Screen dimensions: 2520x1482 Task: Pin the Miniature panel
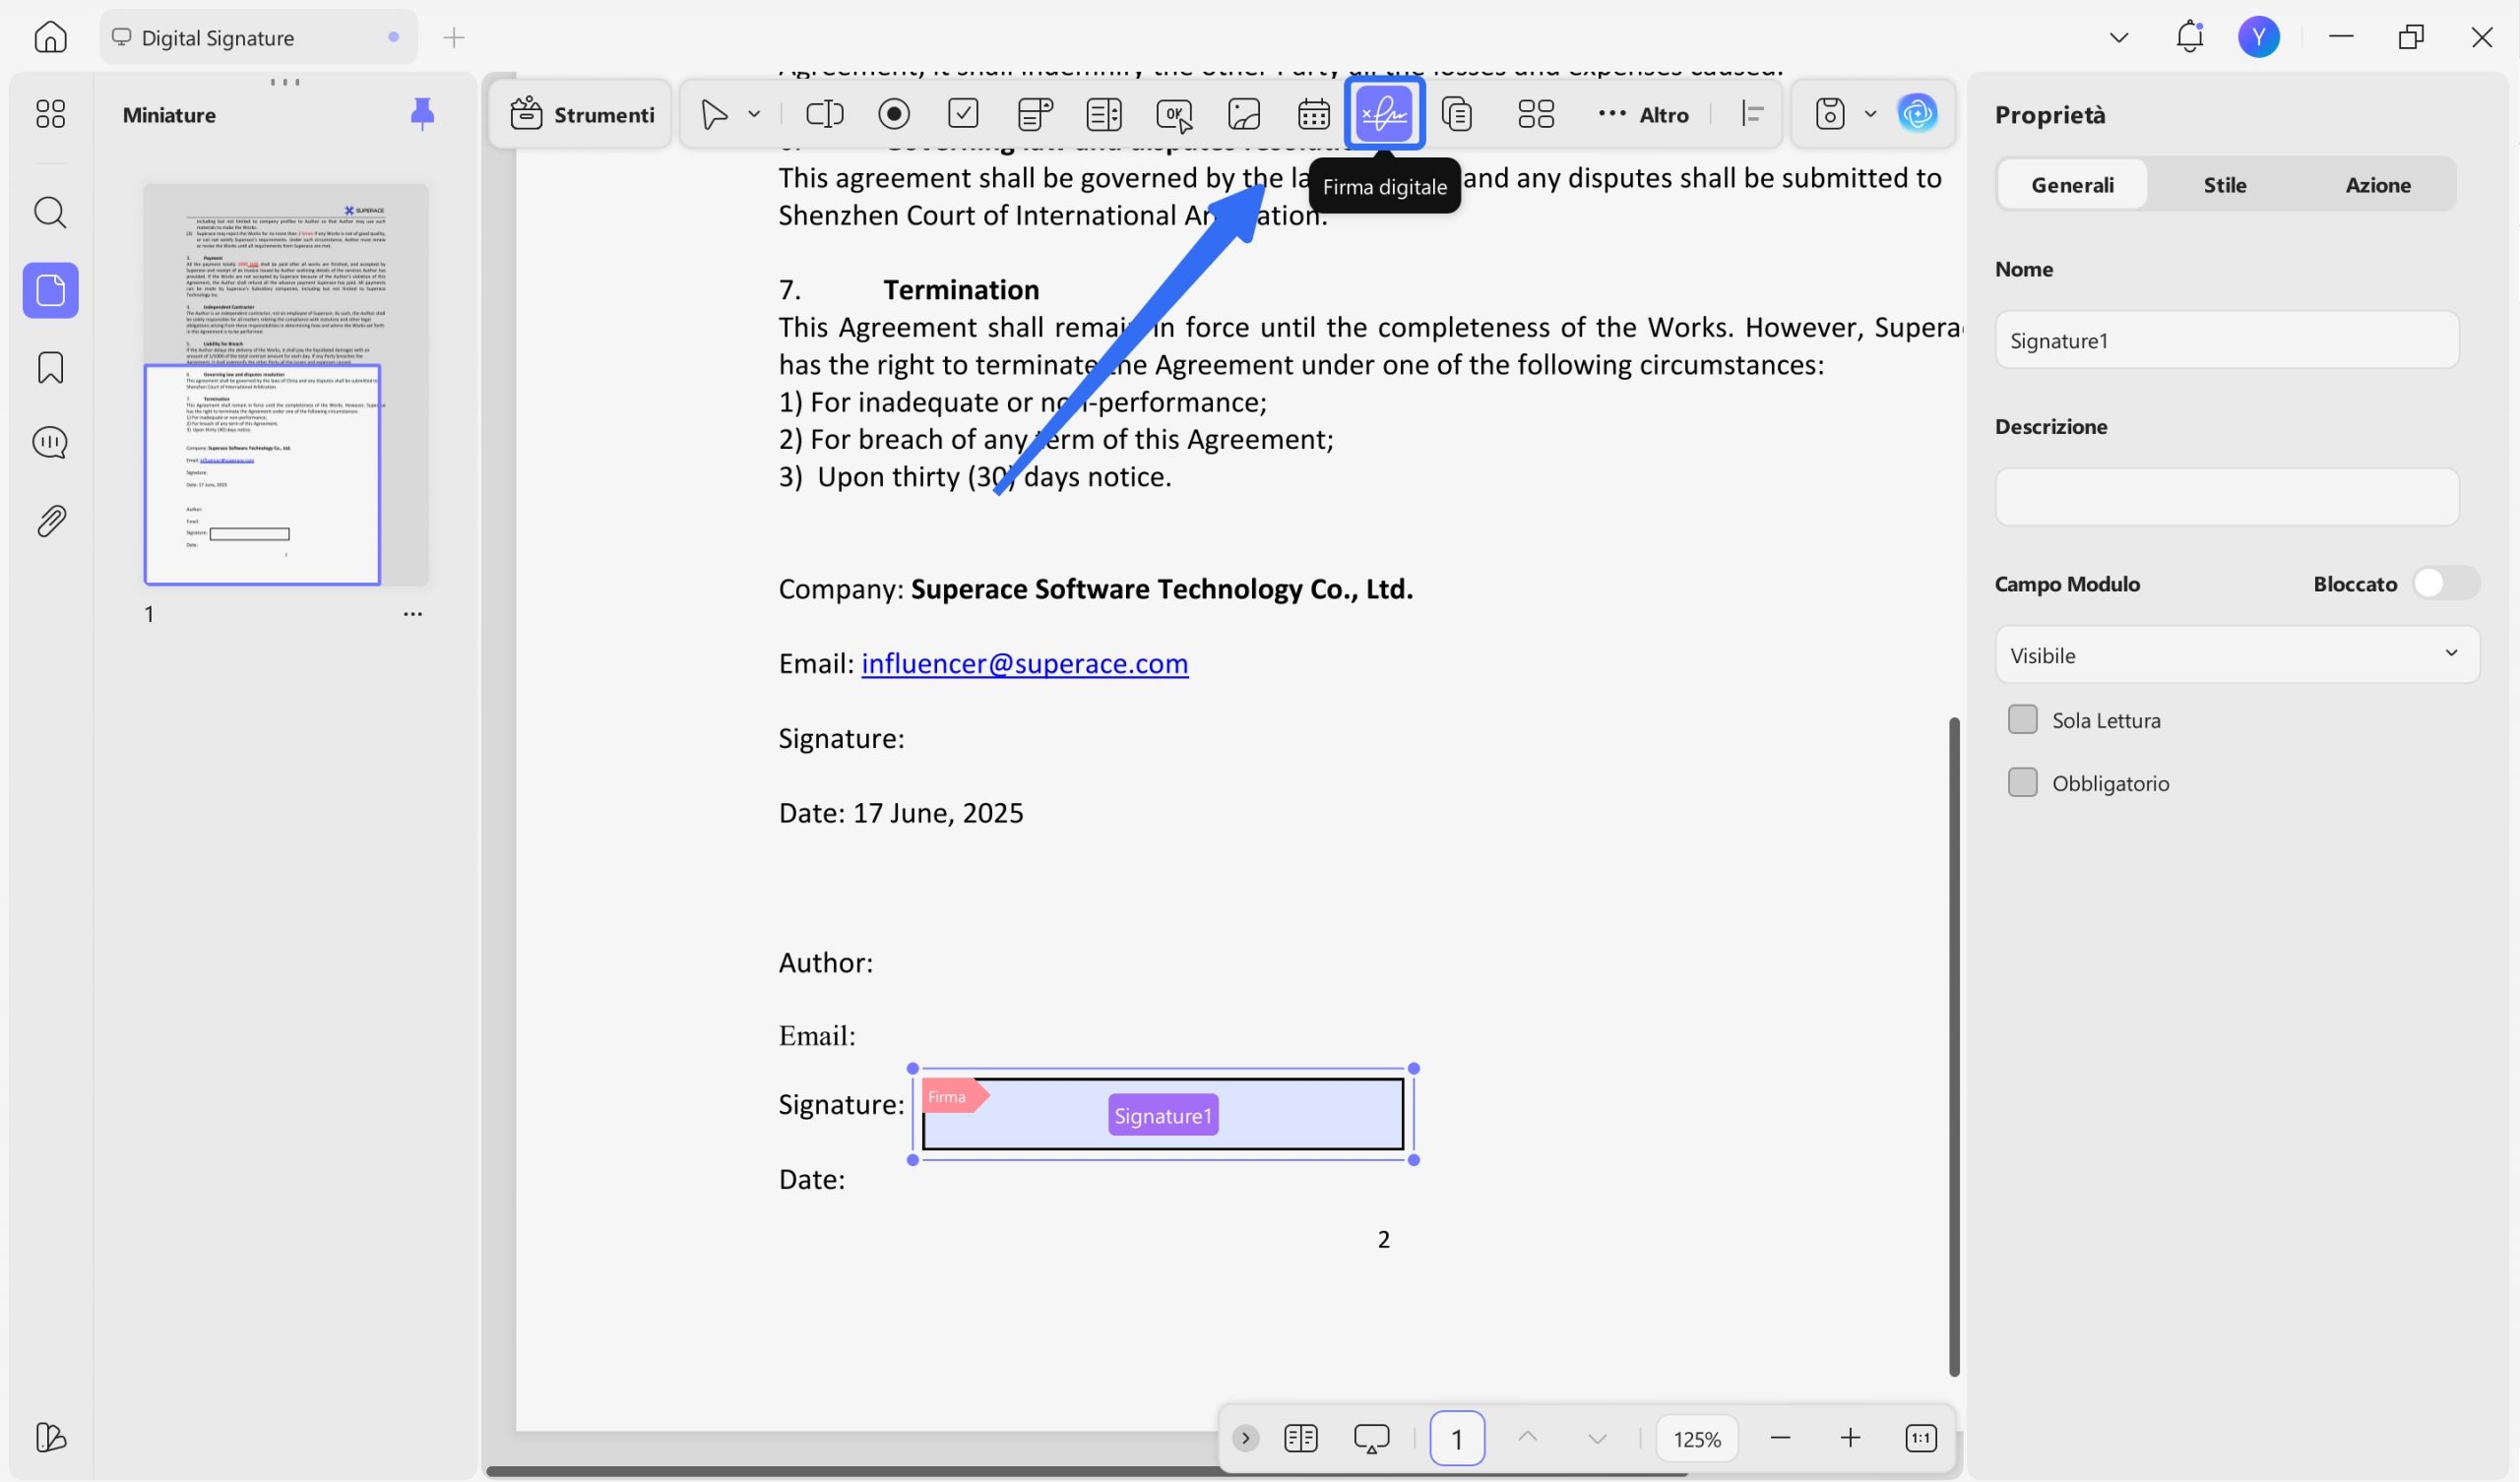coord(422,114)
